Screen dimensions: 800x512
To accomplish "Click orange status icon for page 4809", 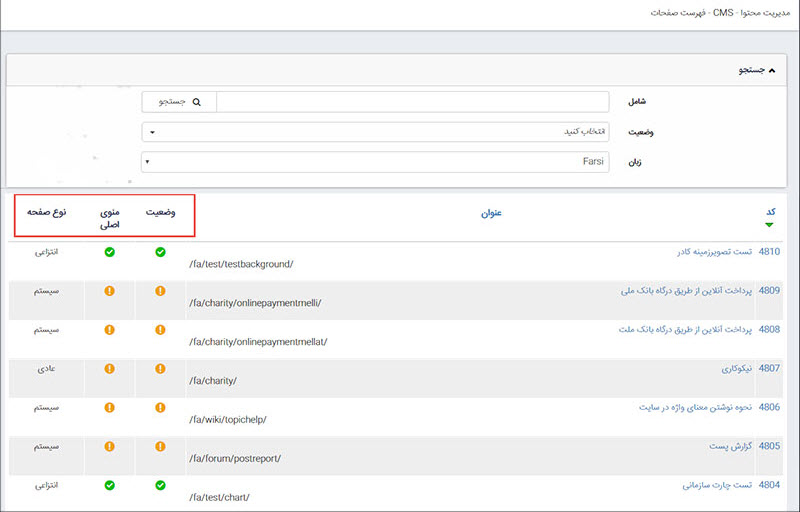I will click(160, 291).
